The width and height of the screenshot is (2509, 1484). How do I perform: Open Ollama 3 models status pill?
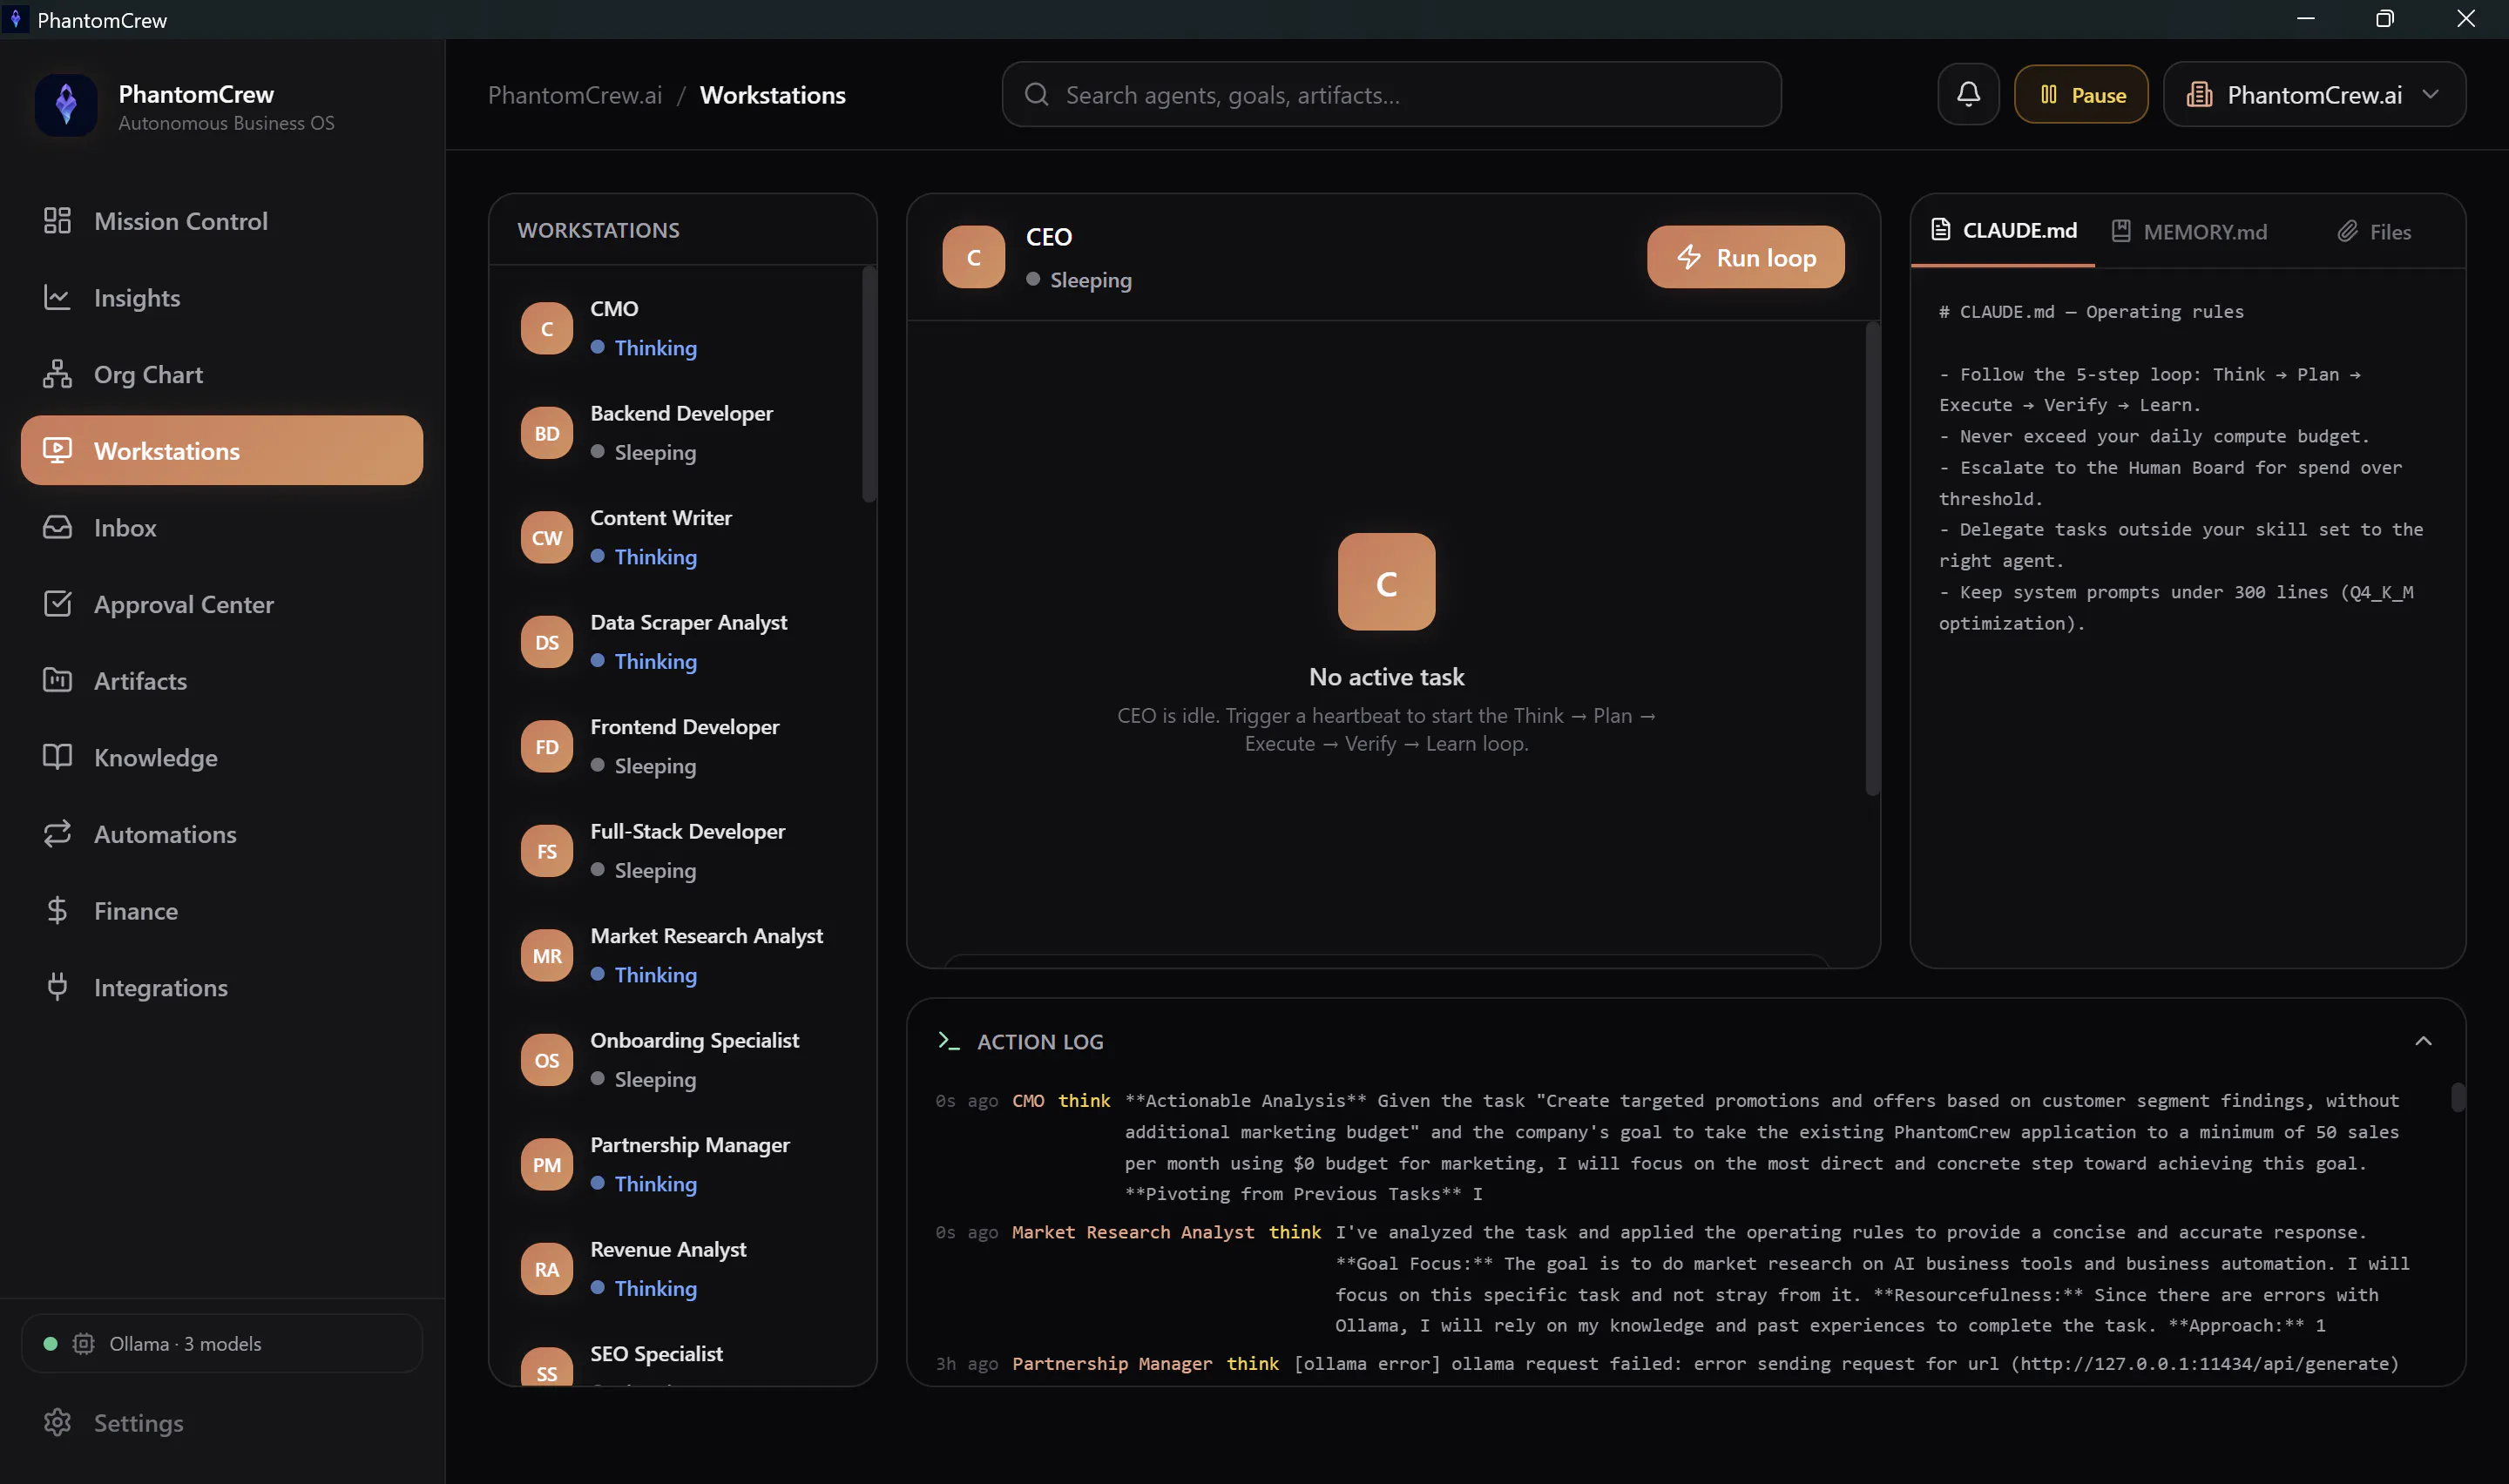(222, 1343)
